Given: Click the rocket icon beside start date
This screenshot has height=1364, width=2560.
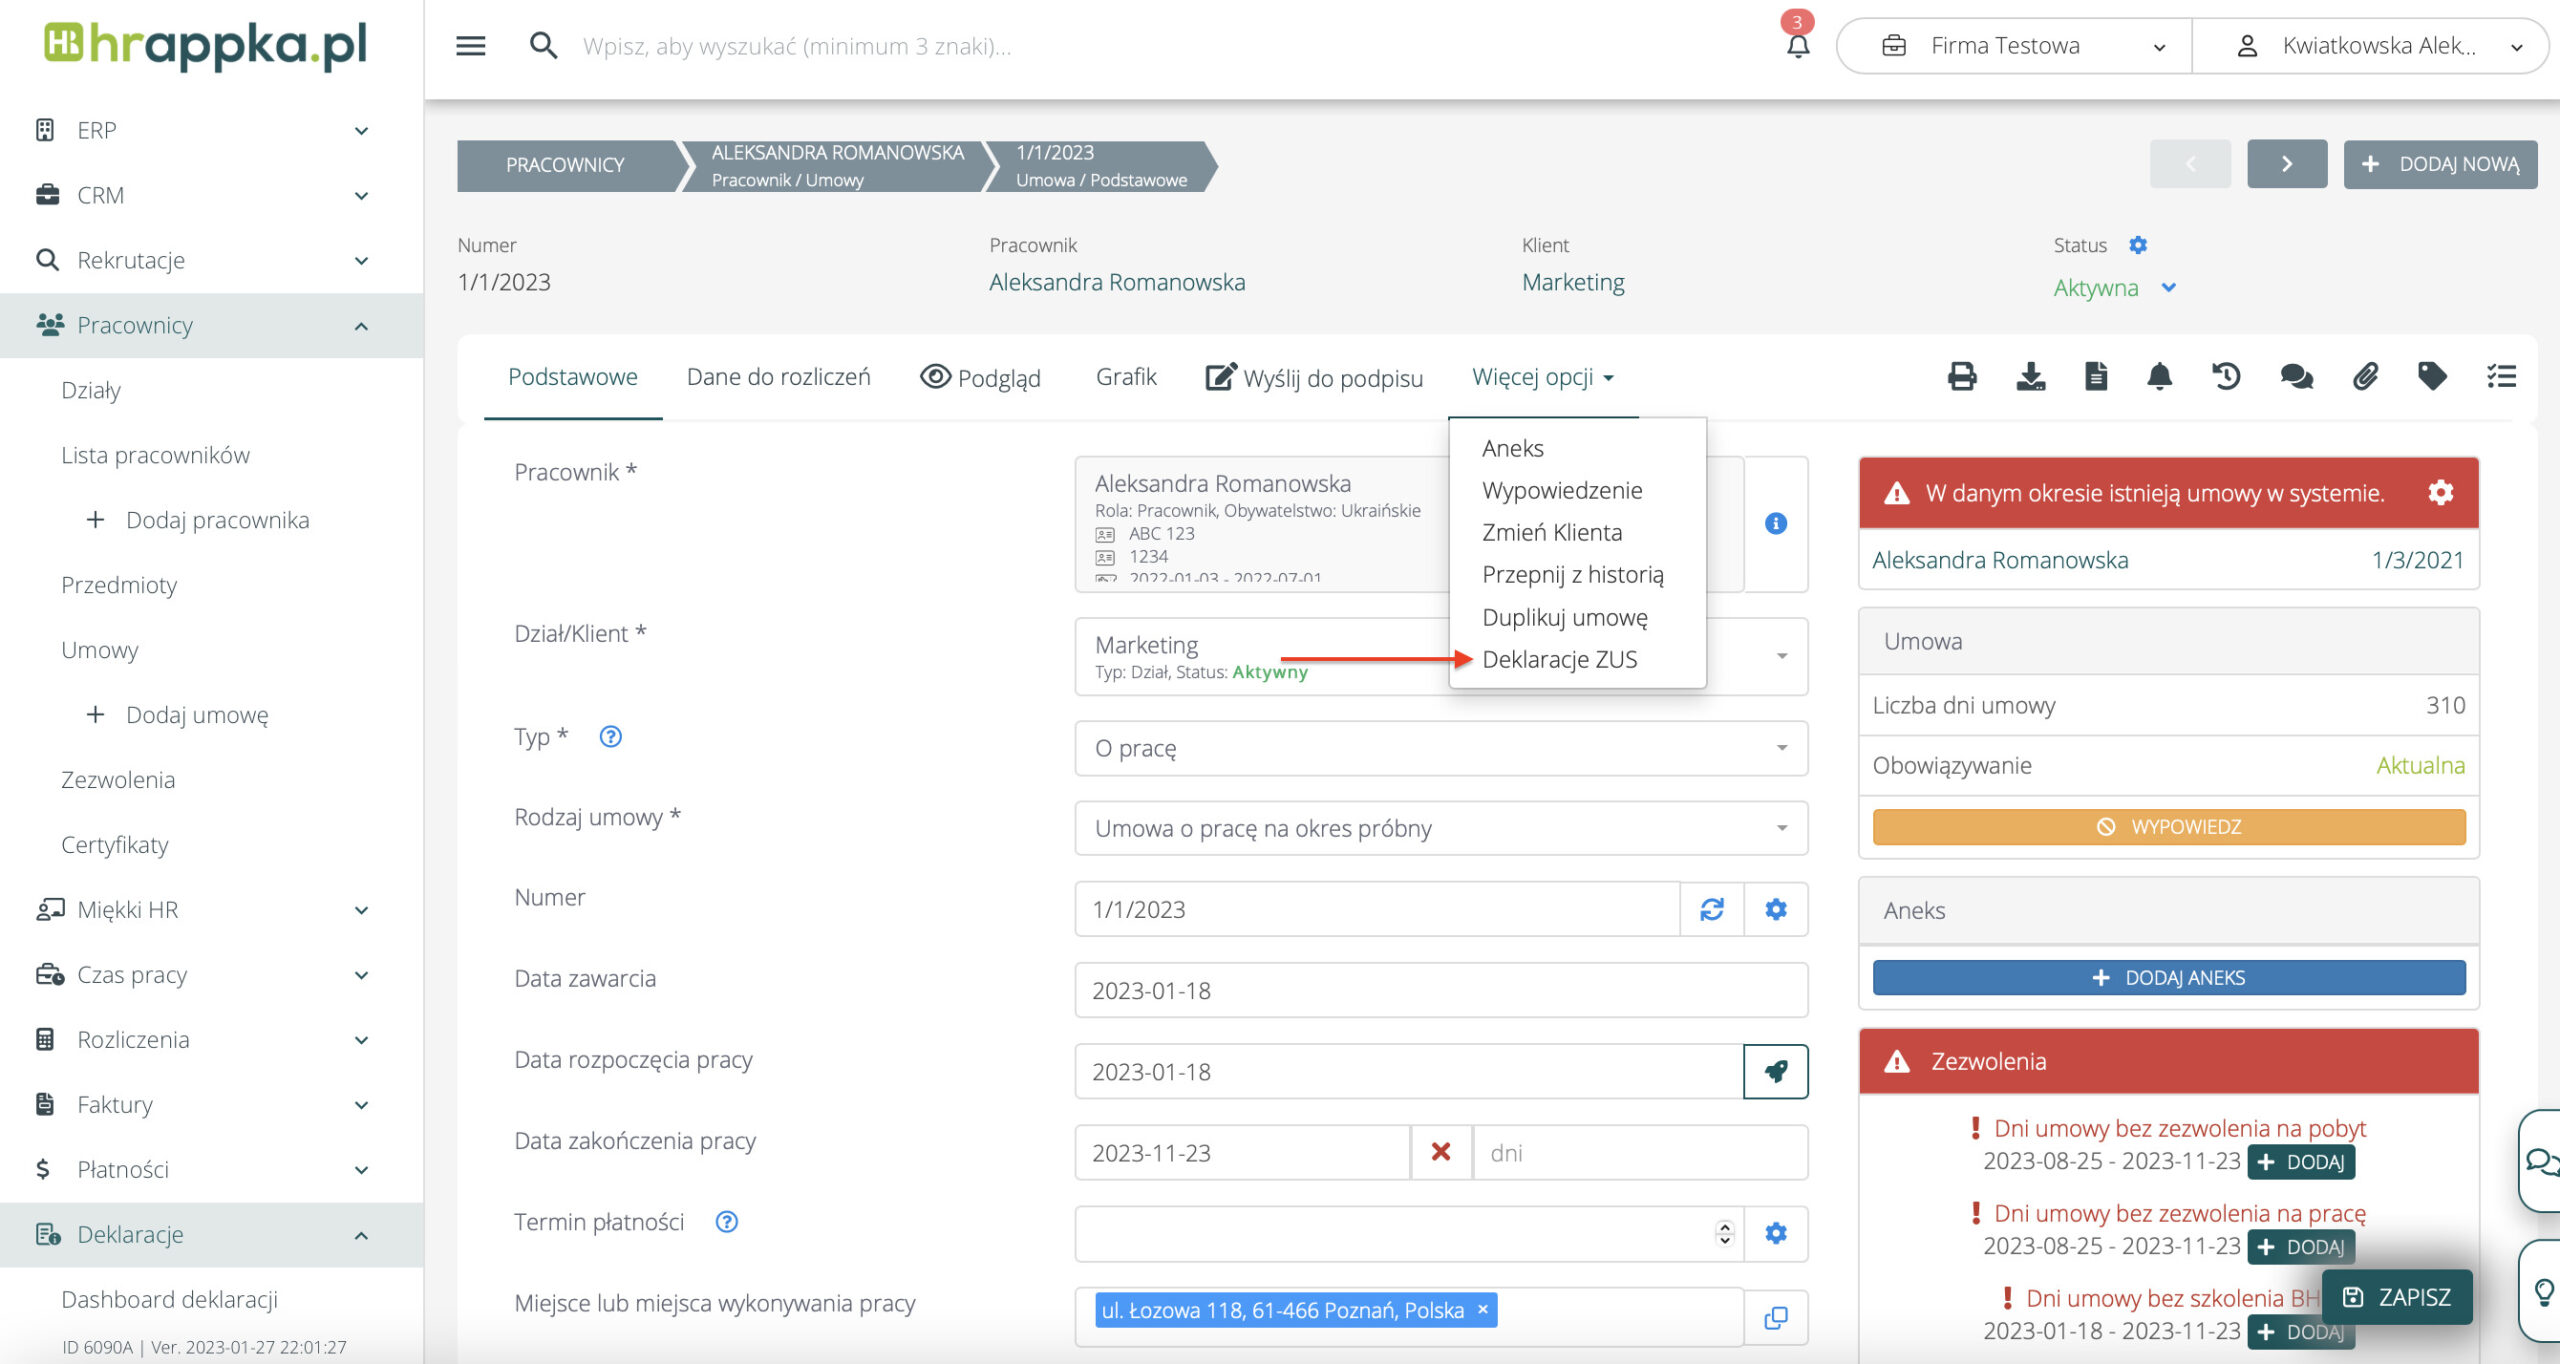Looking at the screenshot, I should click(1775, 1072).
